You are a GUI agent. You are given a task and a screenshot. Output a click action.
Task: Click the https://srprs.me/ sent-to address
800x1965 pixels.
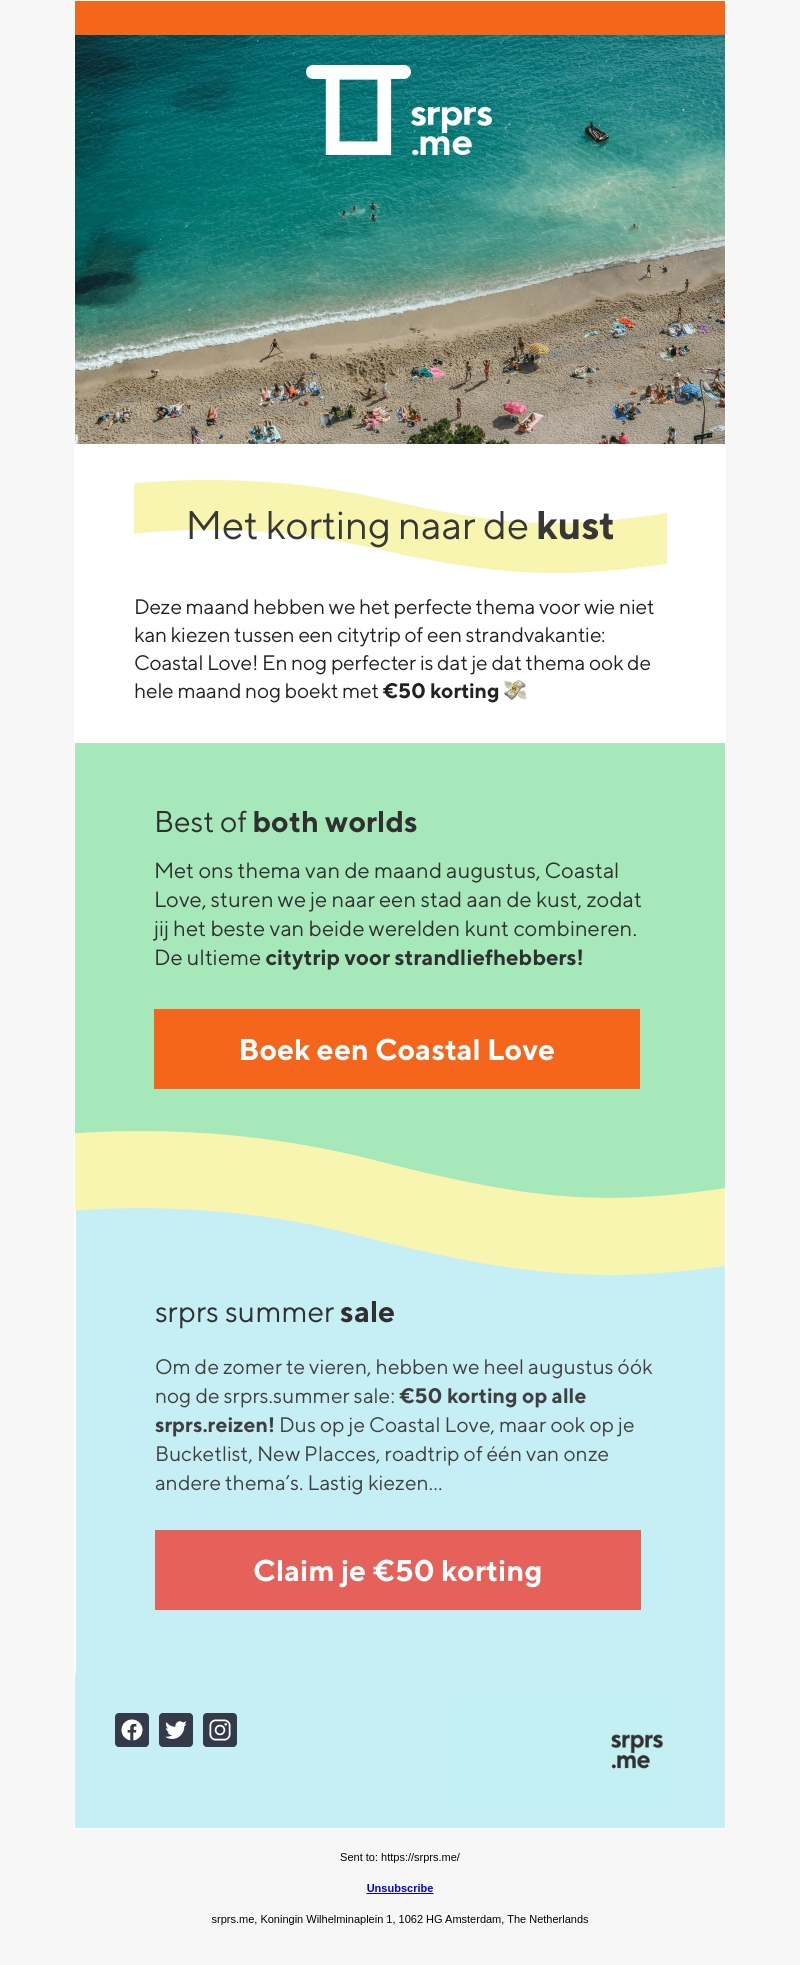pos(420,1857)
